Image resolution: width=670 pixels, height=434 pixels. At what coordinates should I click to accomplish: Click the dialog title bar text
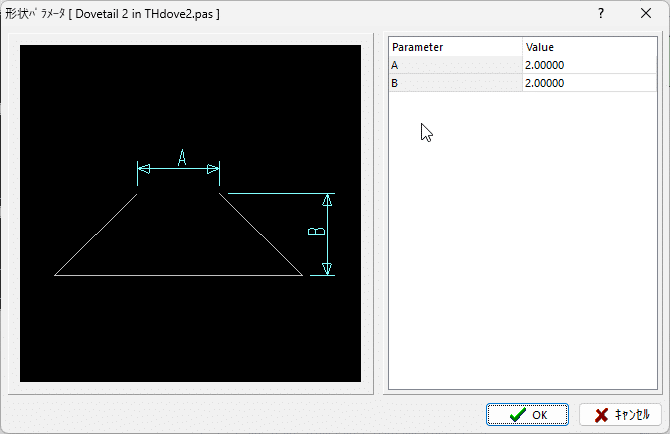112,14
